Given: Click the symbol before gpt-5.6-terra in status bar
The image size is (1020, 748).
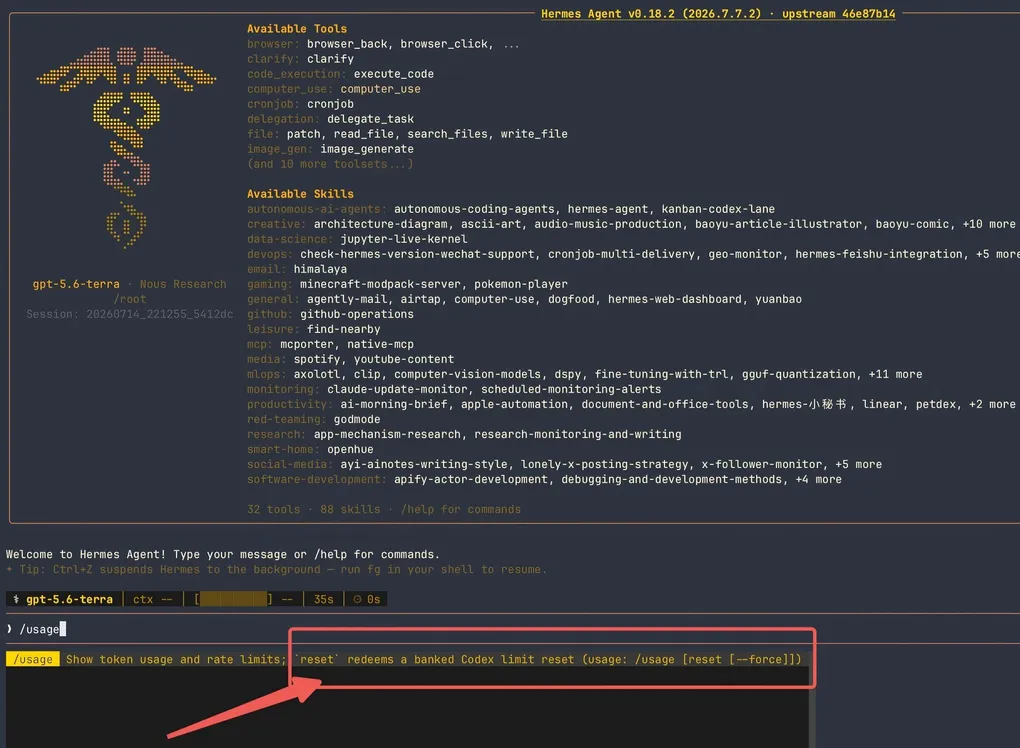Looking at the screenshot, I should pyautogui.click(x=16, y=599).
